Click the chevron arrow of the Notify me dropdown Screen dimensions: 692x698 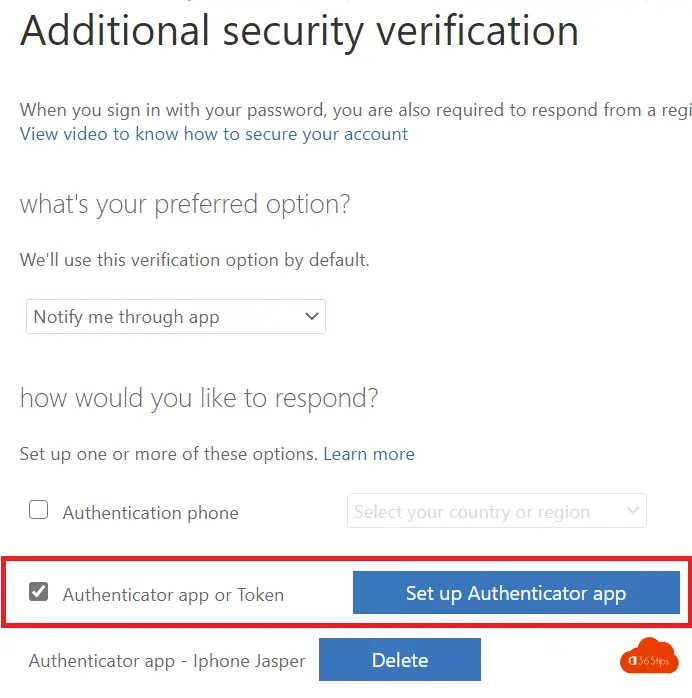coord(312,316)
